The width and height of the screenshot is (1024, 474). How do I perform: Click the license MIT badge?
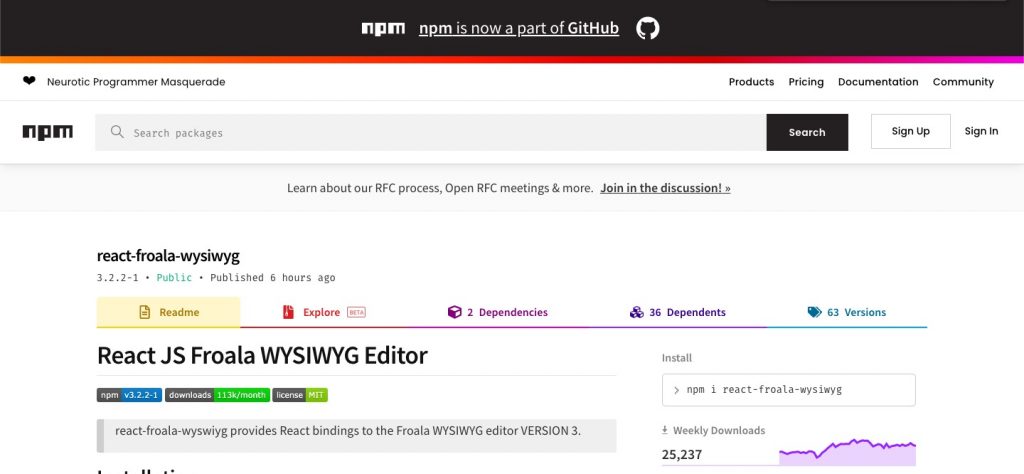[300, 395]
